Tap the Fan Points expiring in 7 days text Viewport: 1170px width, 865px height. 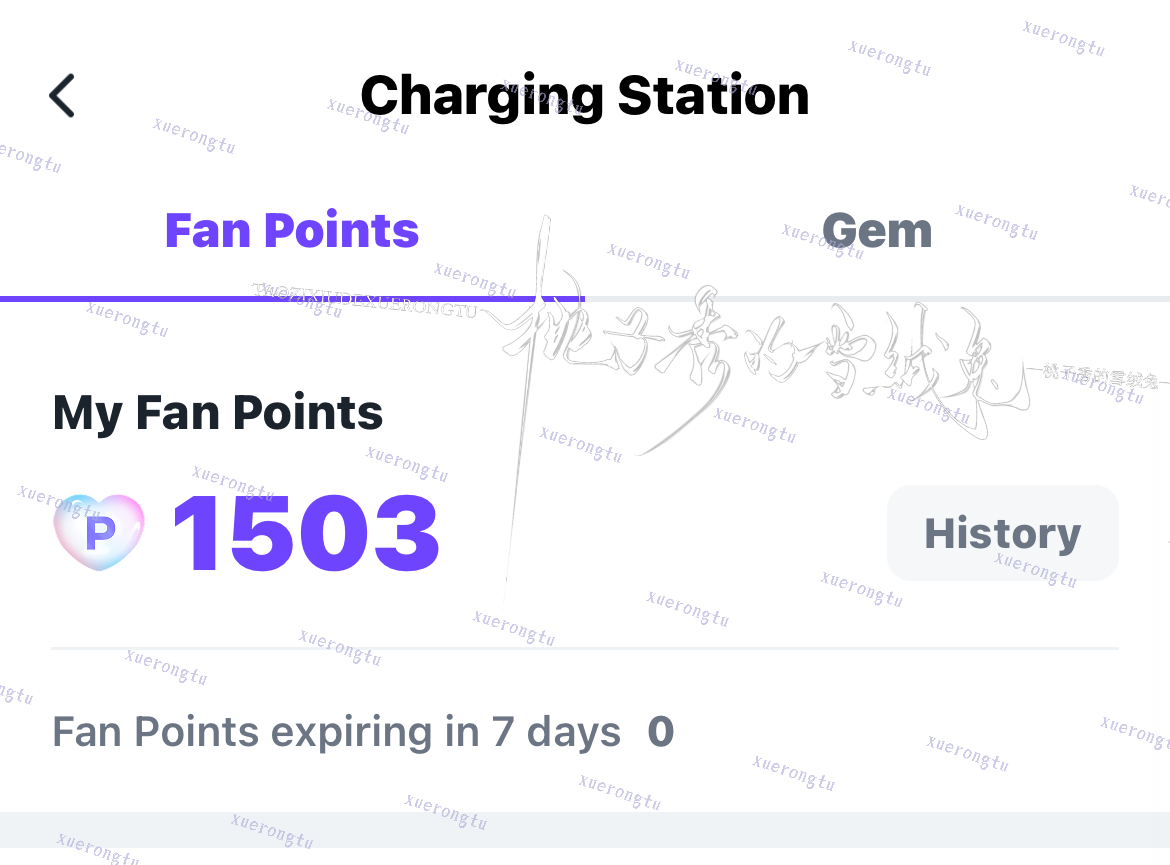point(337,731)
